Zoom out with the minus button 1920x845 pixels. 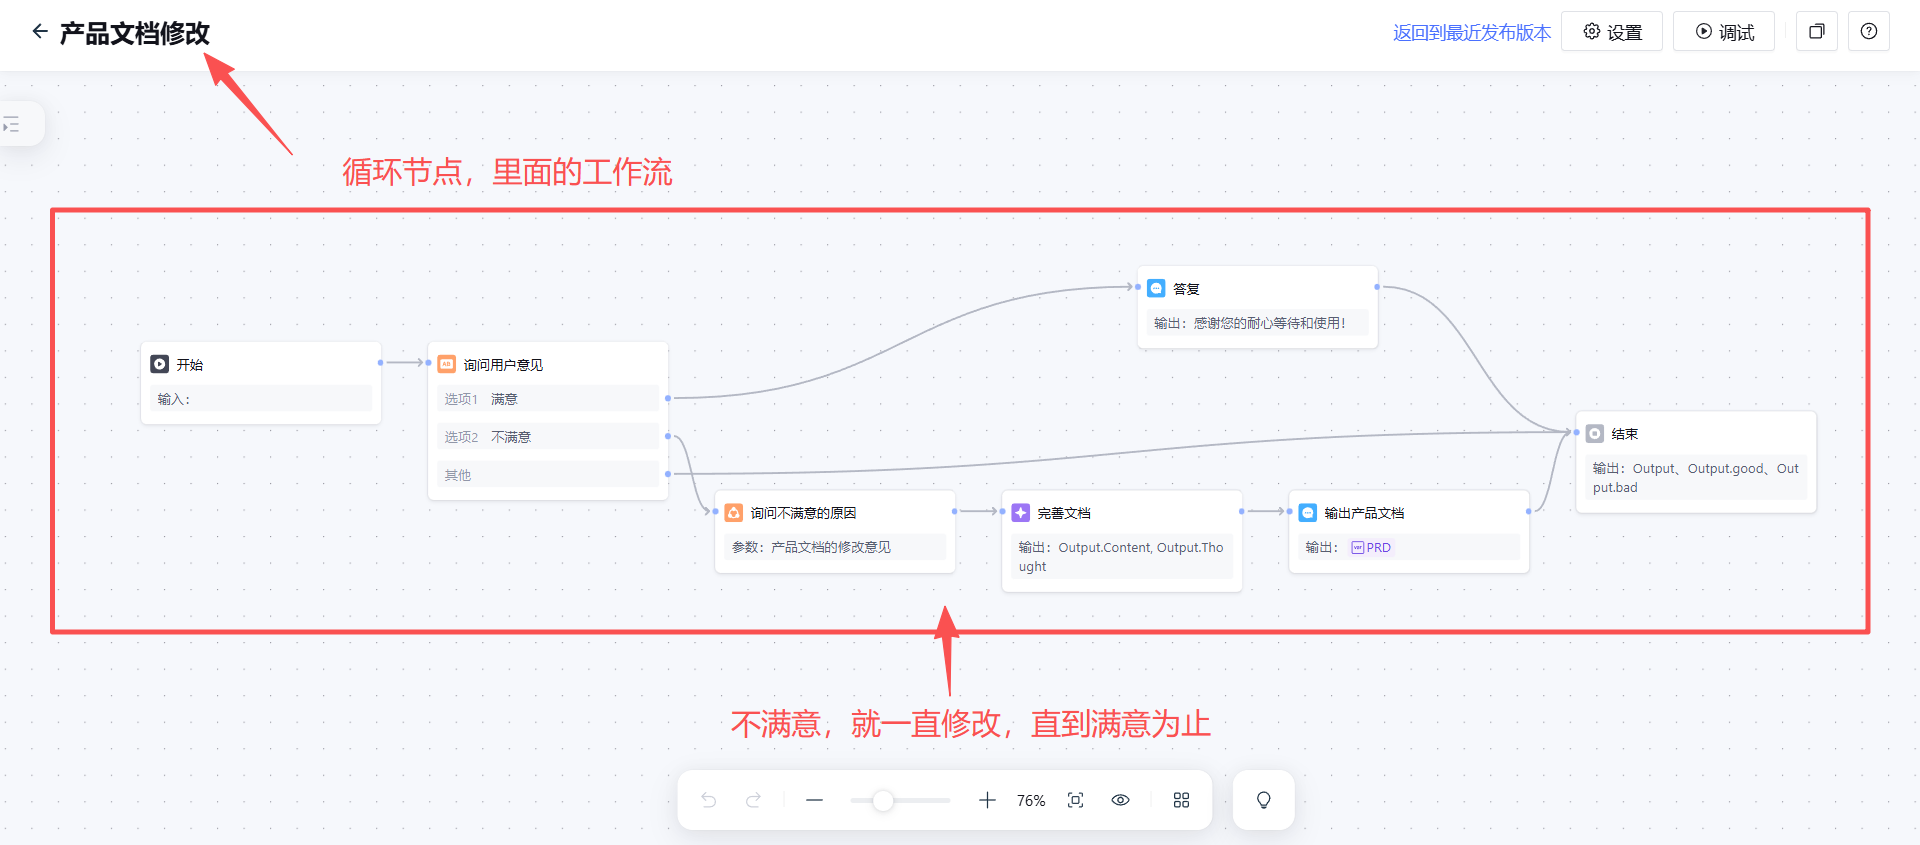click(x=815, y=800)
